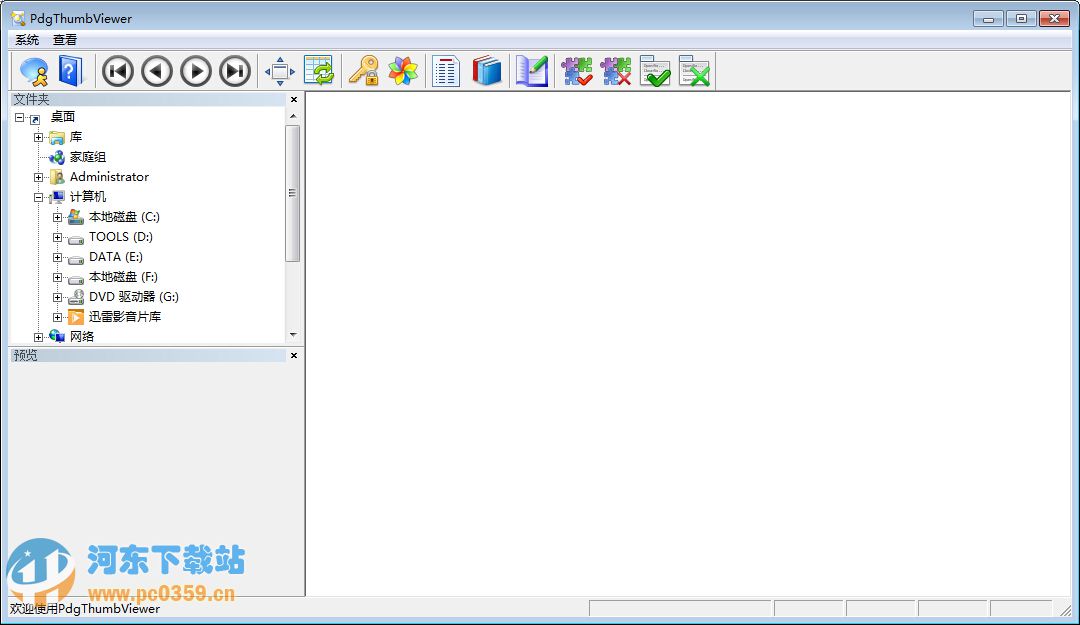Click the previous page navigation button

point(156,71)
